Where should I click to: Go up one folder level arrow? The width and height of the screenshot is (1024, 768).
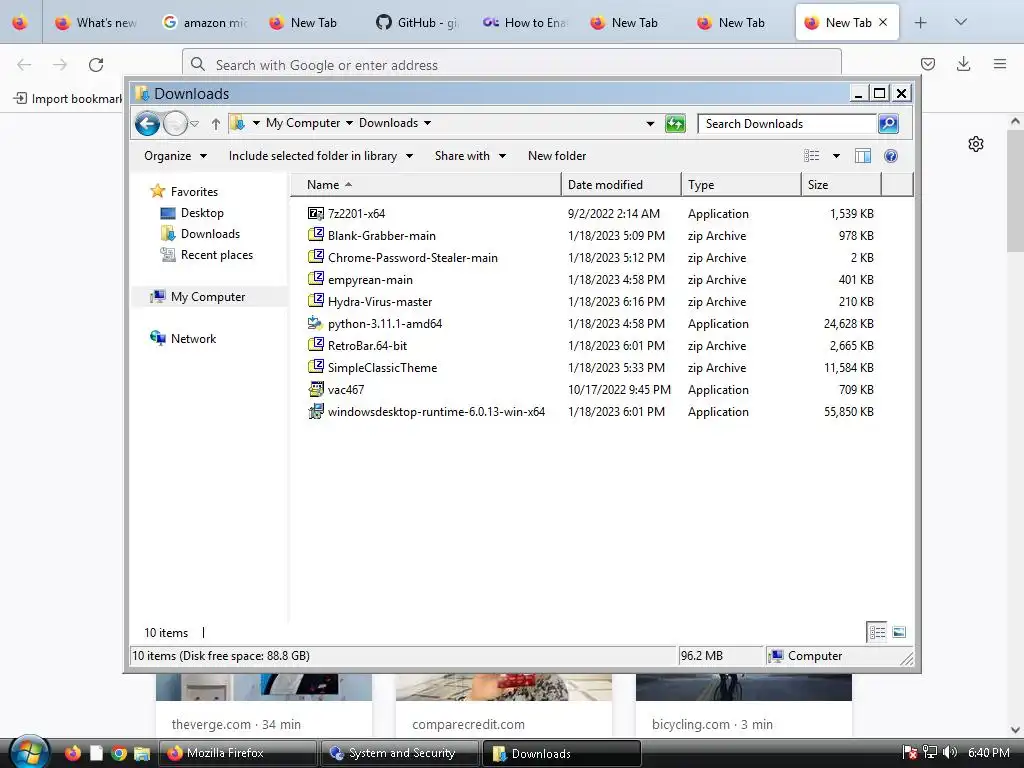(x=216, y=123)
